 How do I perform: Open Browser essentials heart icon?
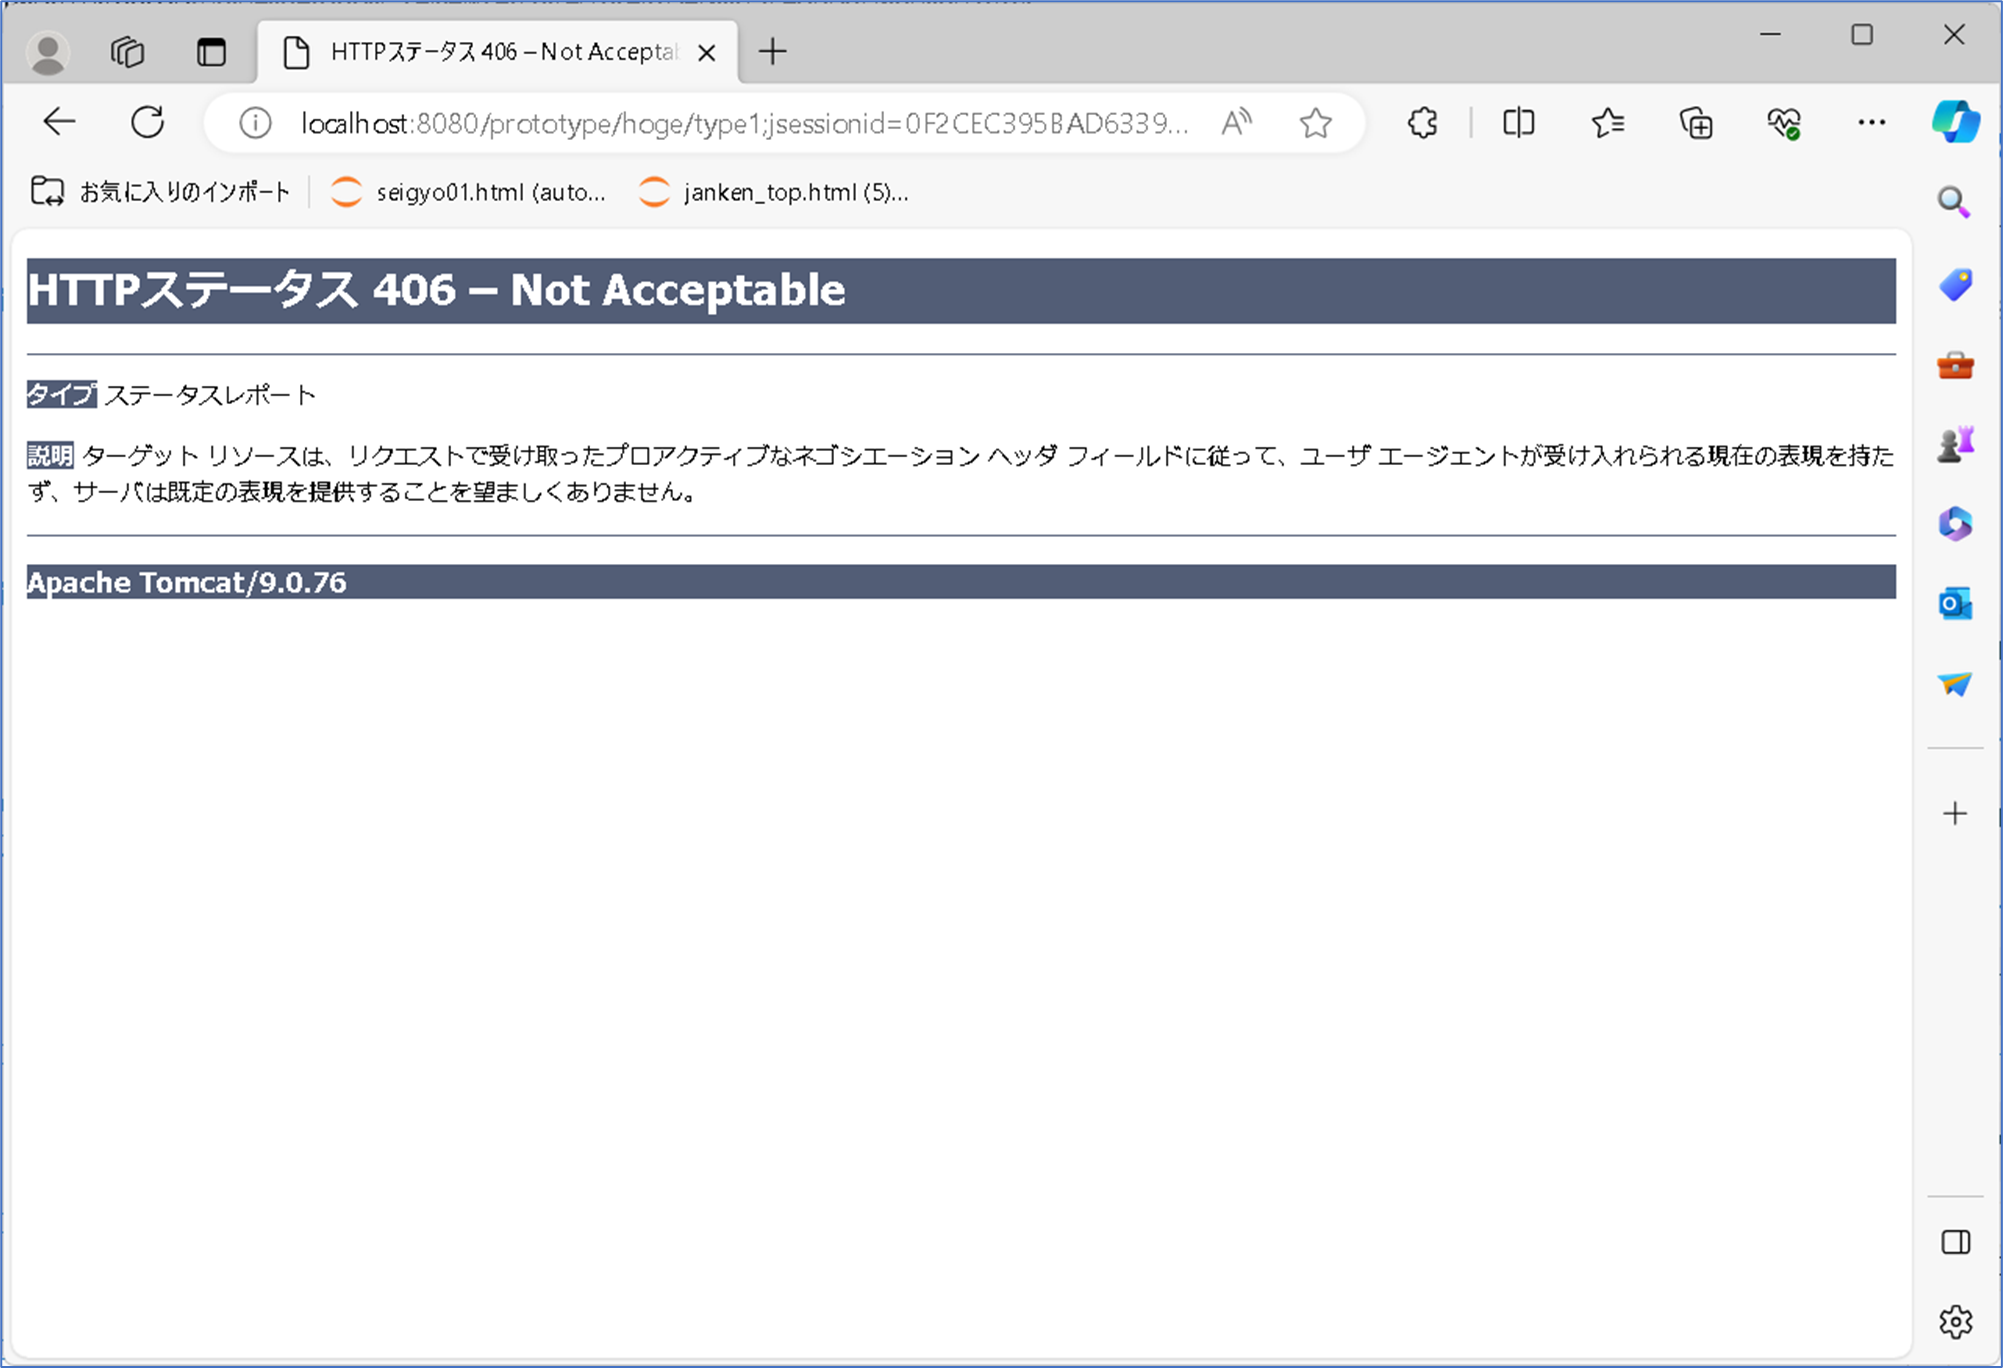(1784, 123)
